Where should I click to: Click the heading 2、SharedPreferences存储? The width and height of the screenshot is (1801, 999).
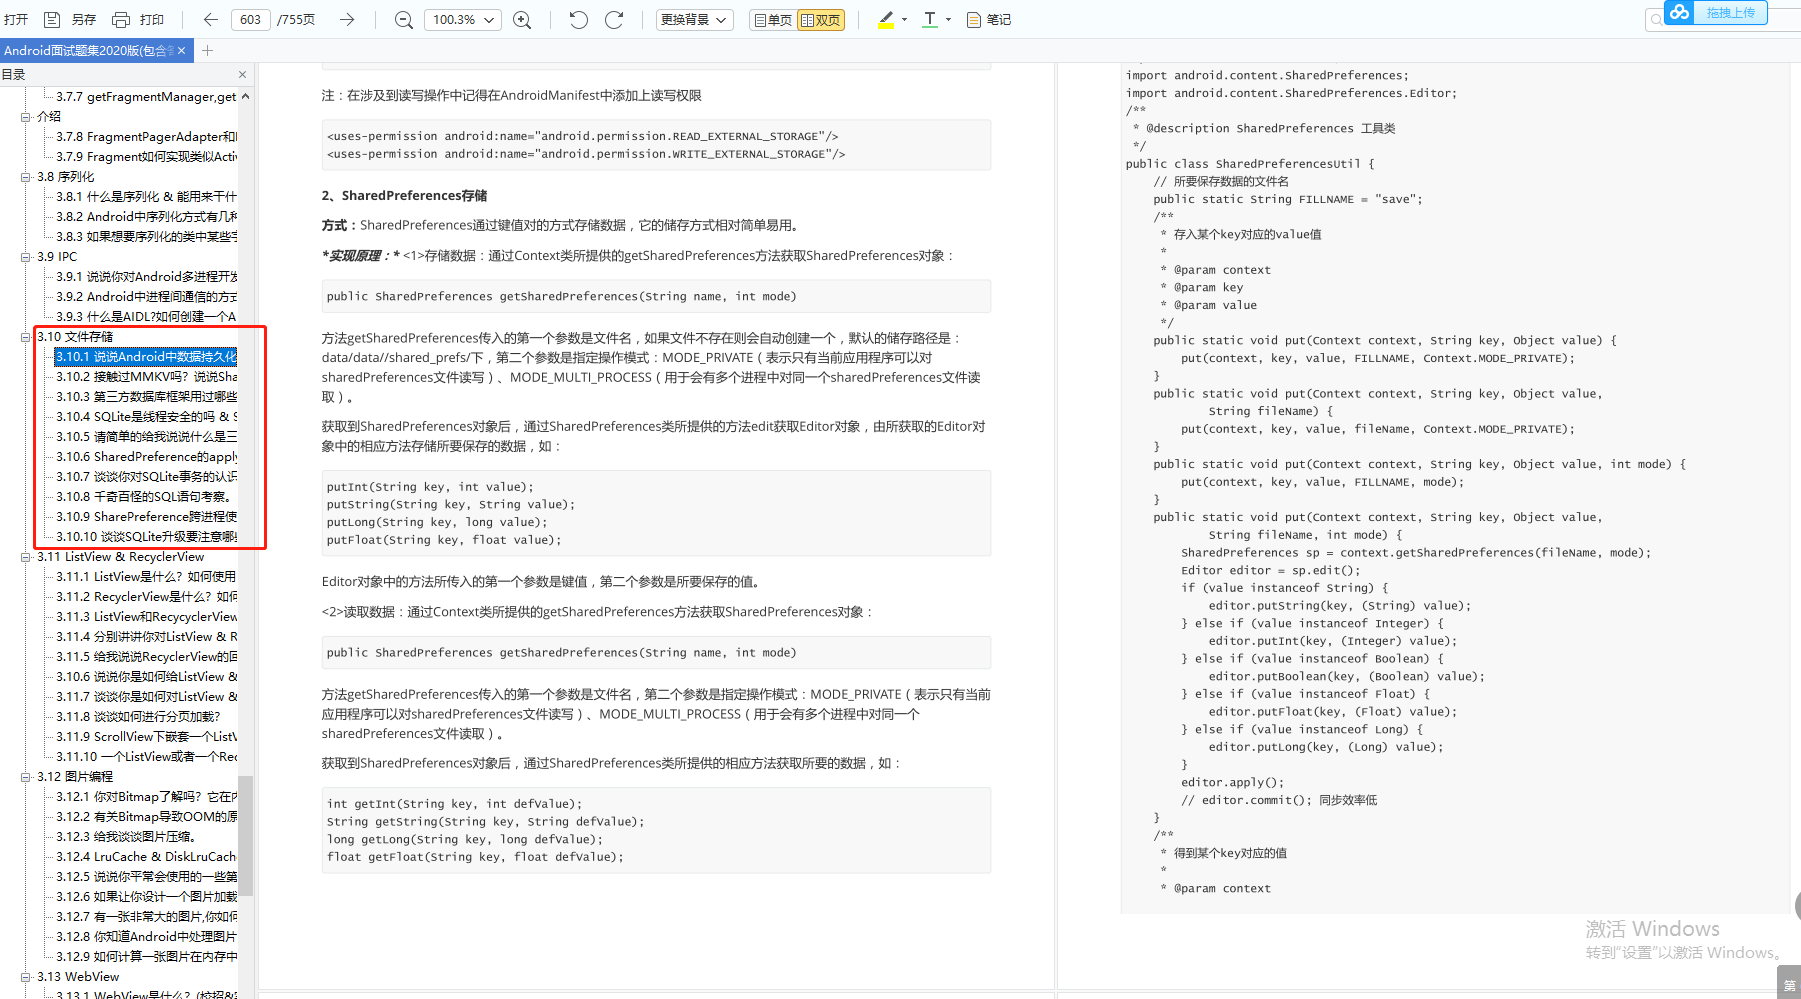point(404,196)
